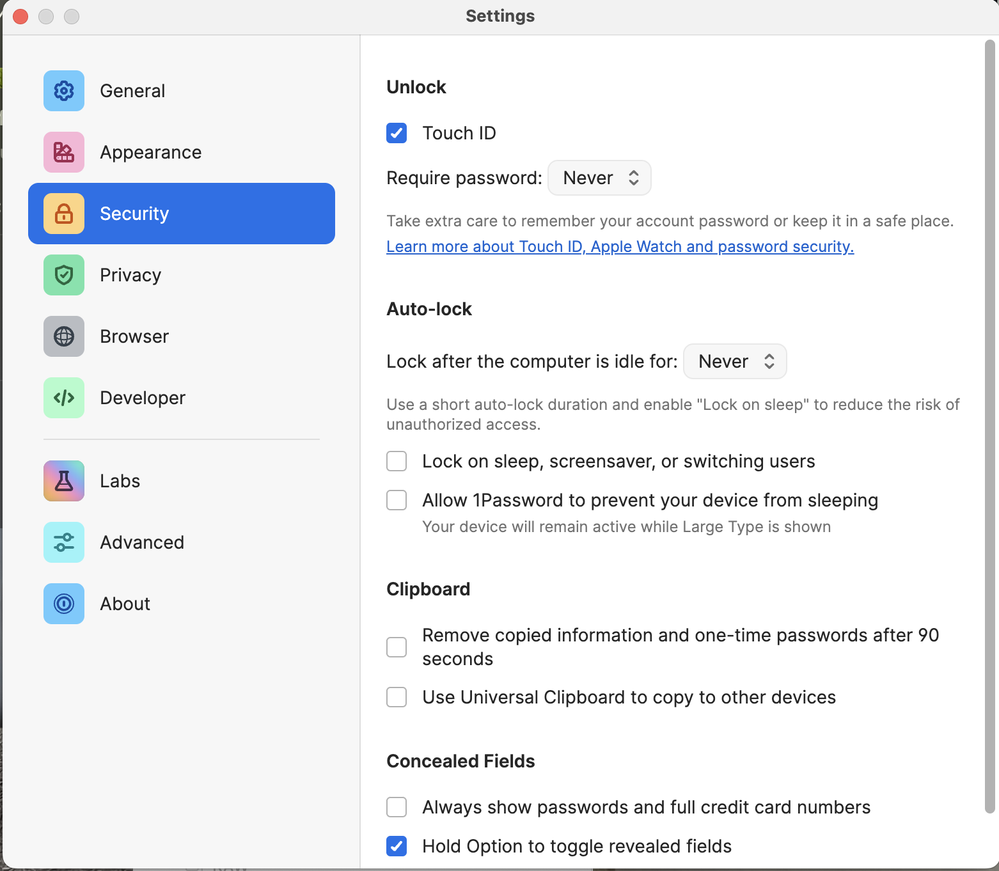Click the General gear icon
Screen dimensions: 999x871
(x=64, y=91)
